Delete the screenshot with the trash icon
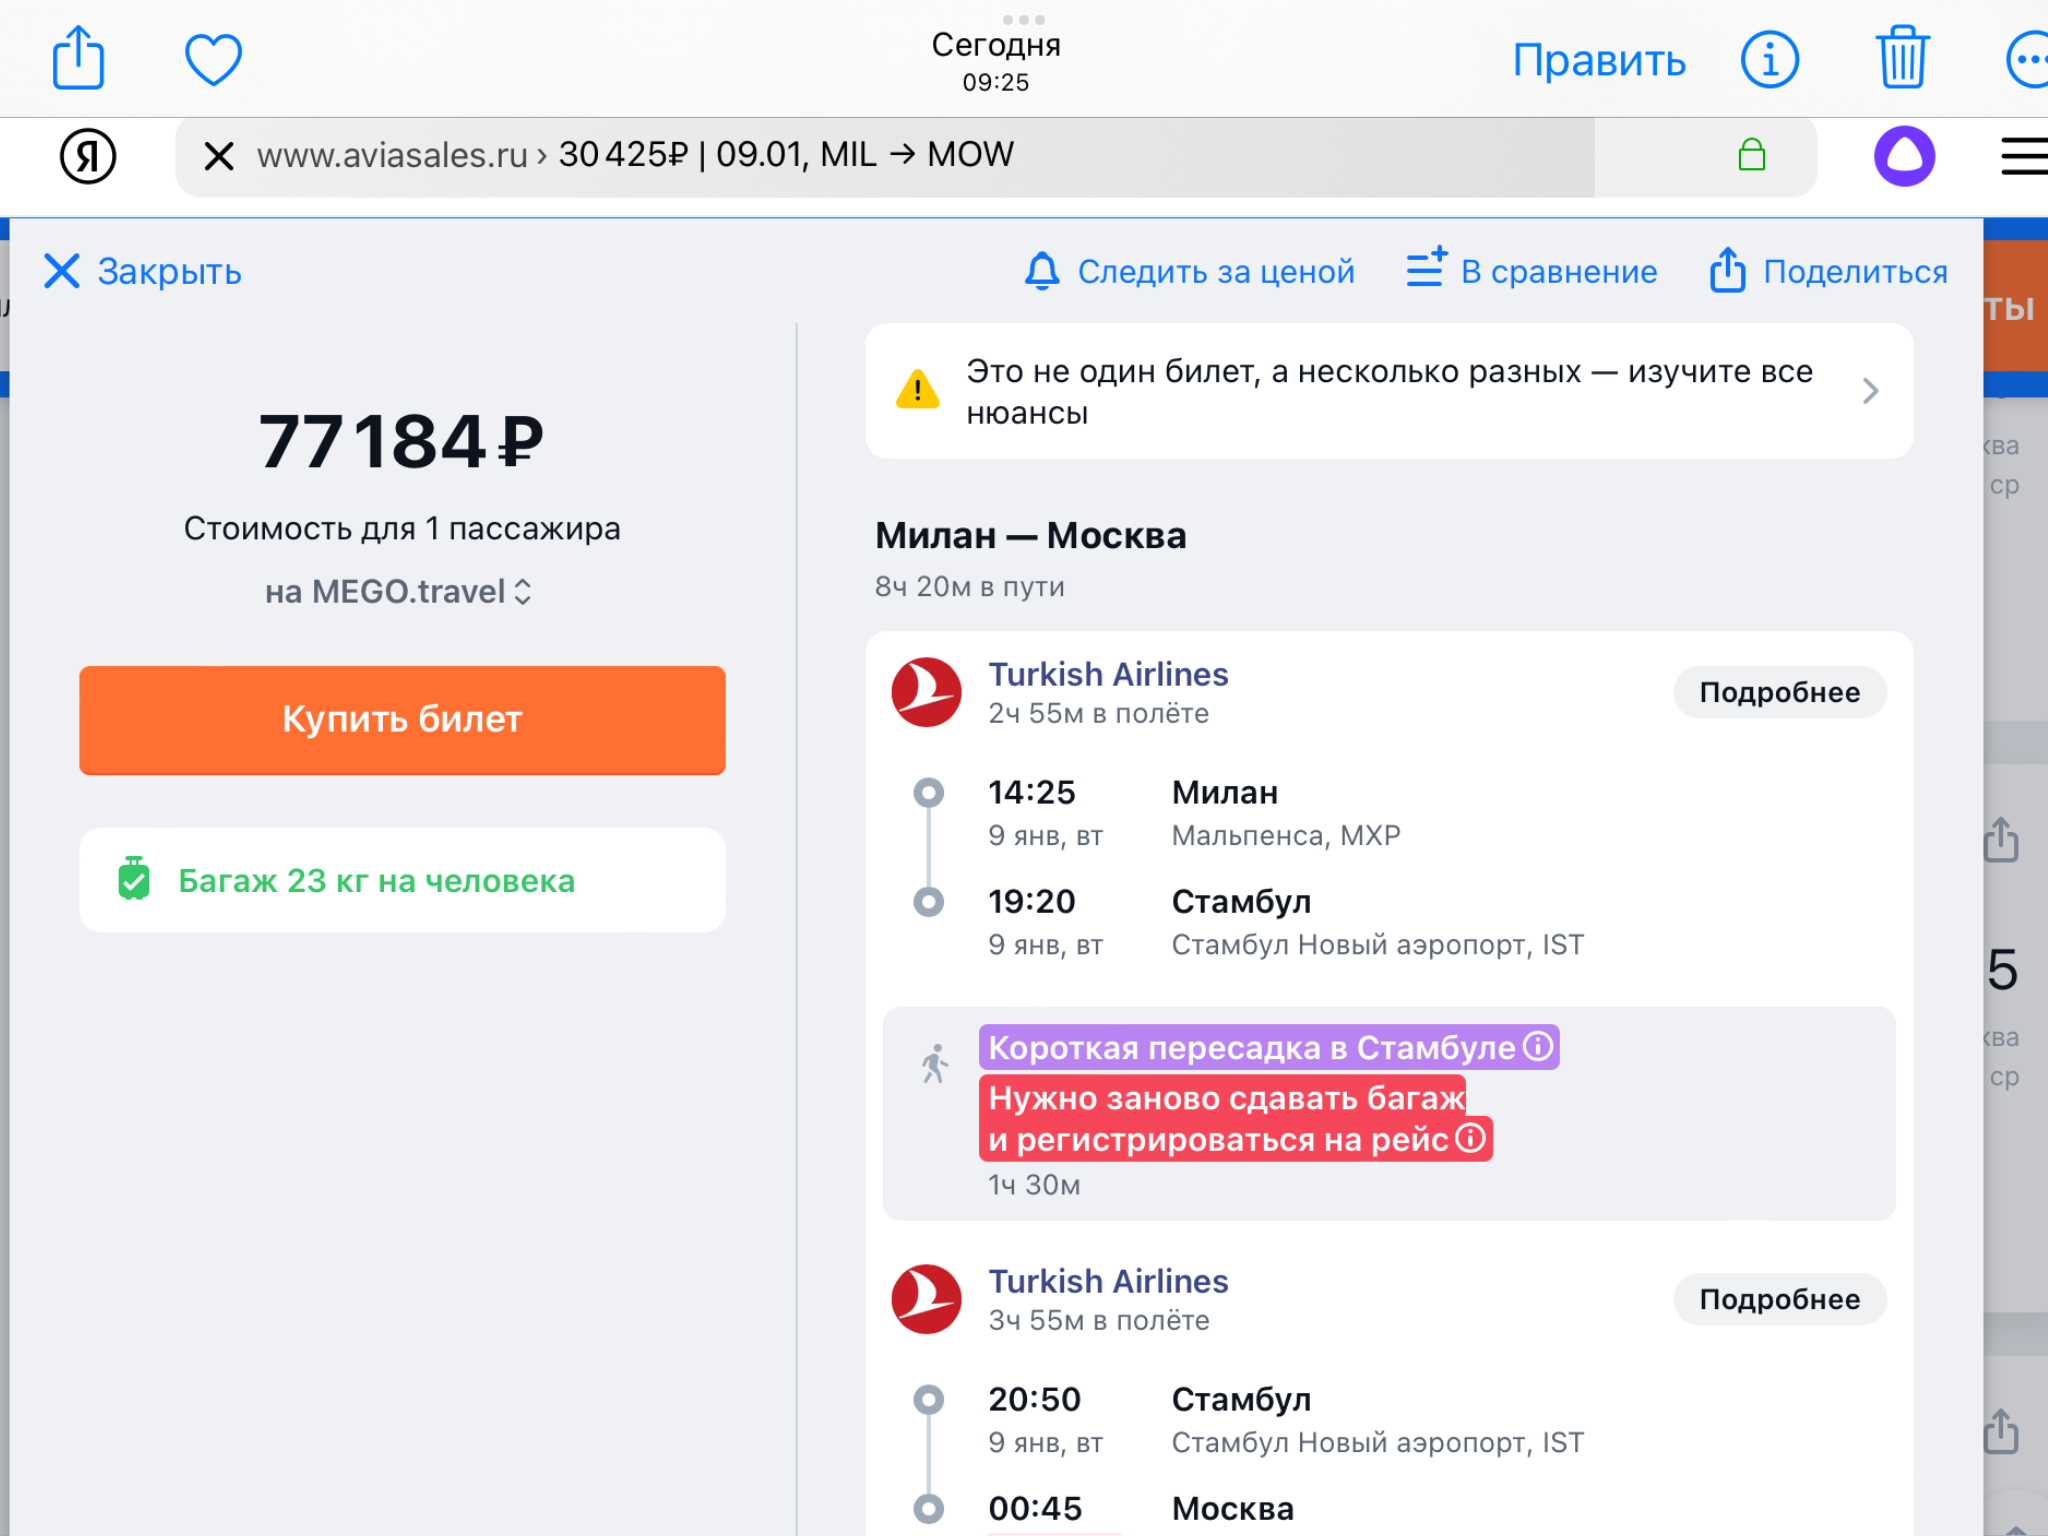2048x1536 pixels. click(x=1901, y=58)
